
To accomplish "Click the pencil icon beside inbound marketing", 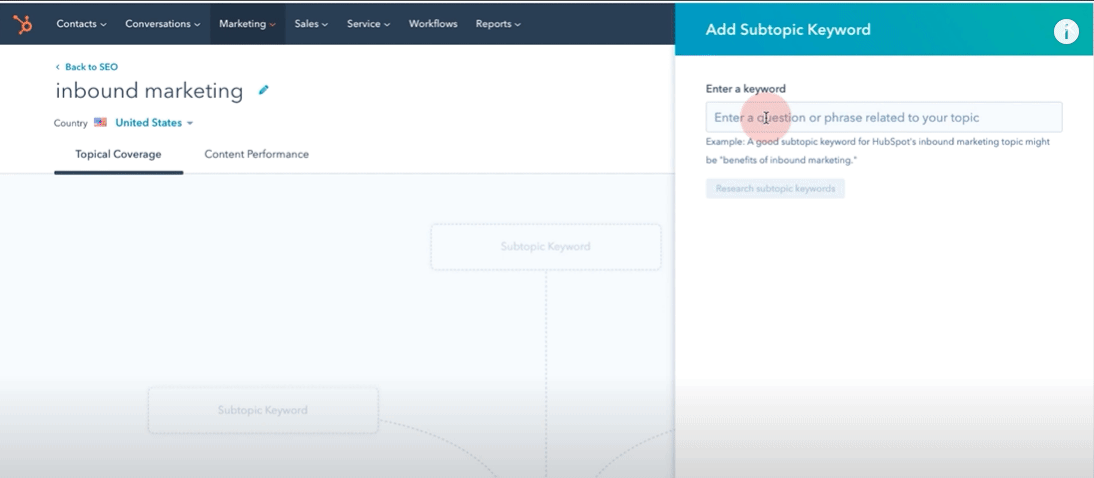I will tap(264, 90).
